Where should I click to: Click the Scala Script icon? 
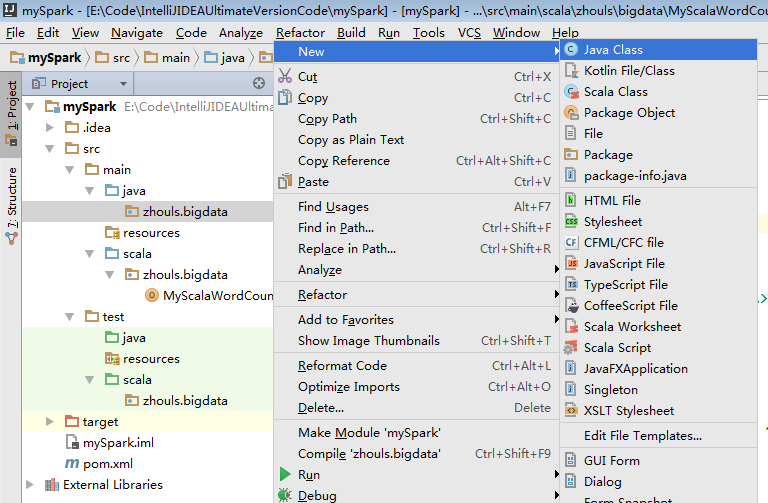[570, 348]
